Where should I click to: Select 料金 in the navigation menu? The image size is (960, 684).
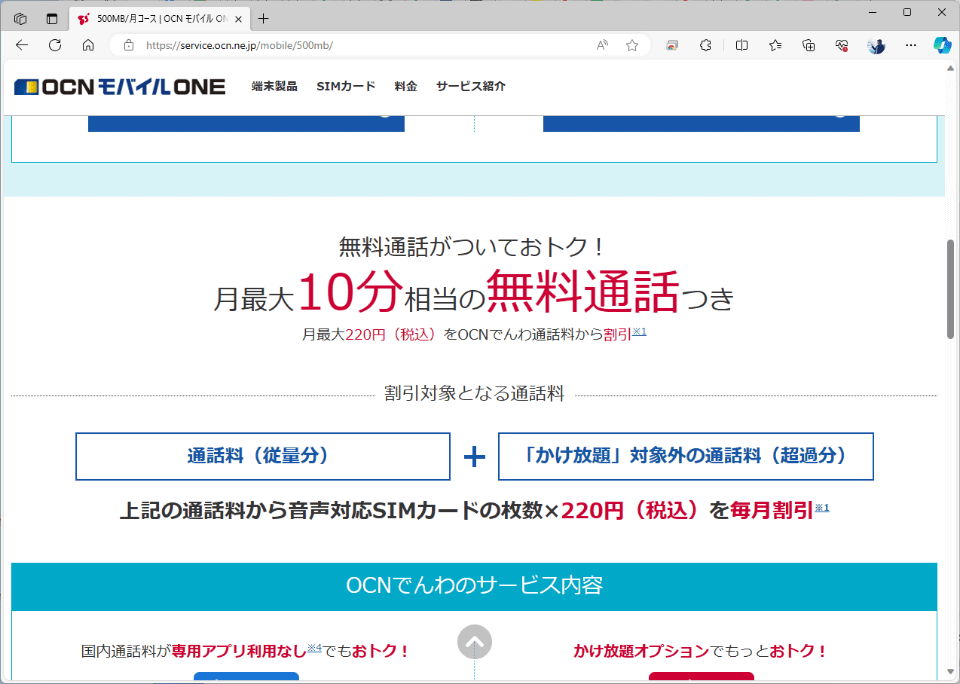coord(405,86)
